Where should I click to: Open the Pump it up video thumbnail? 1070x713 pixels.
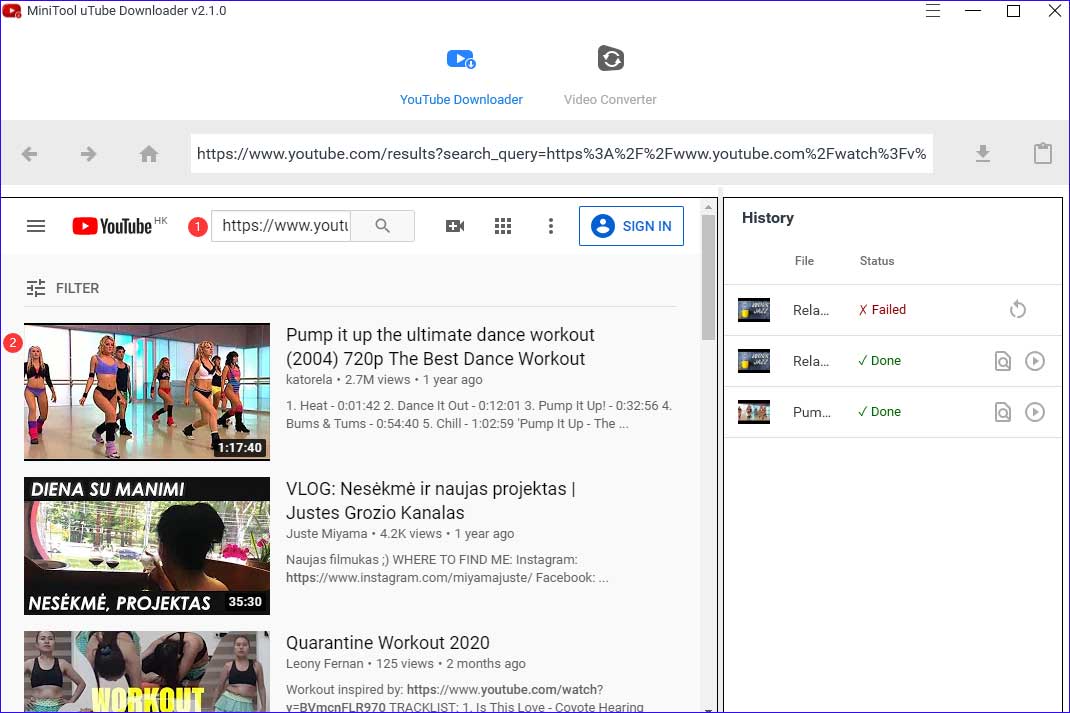pyautogui.click(x=147, y=392)
